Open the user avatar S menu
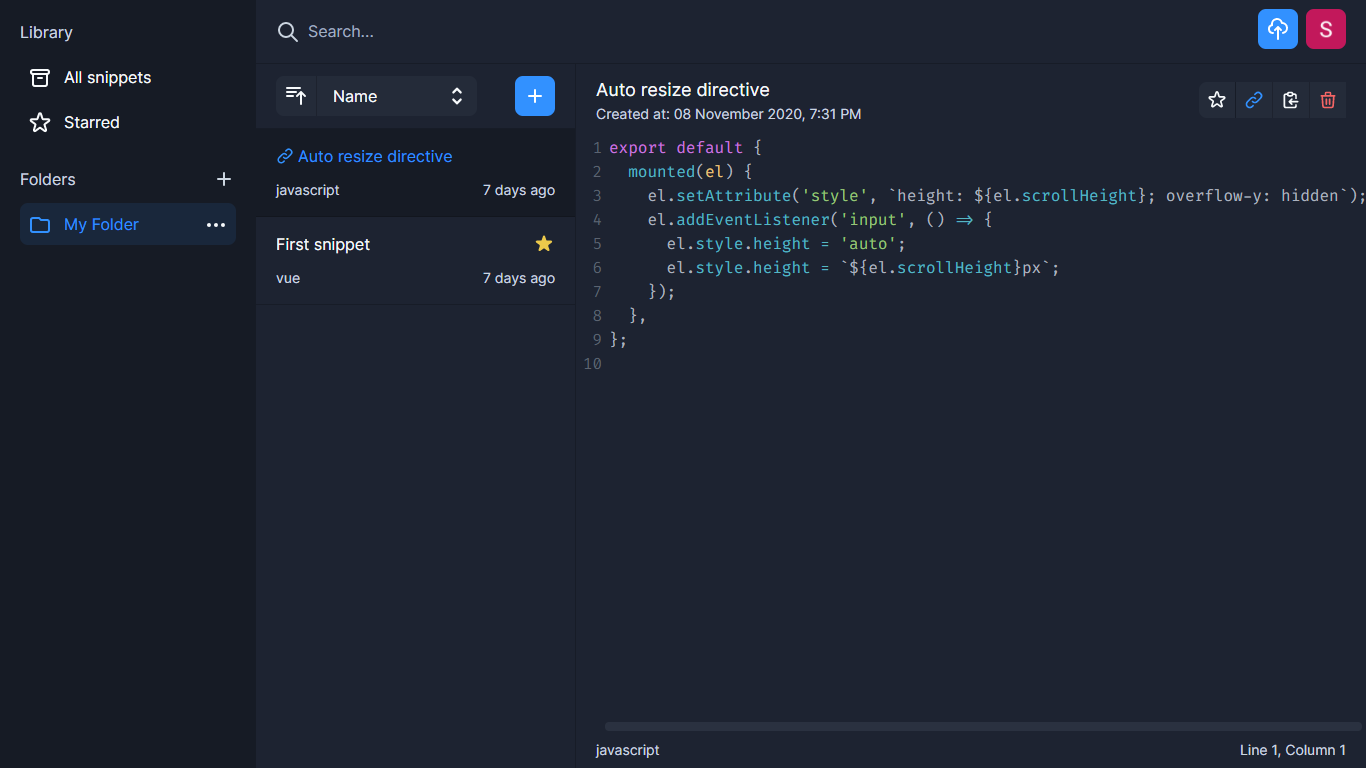 (1326, 29)
